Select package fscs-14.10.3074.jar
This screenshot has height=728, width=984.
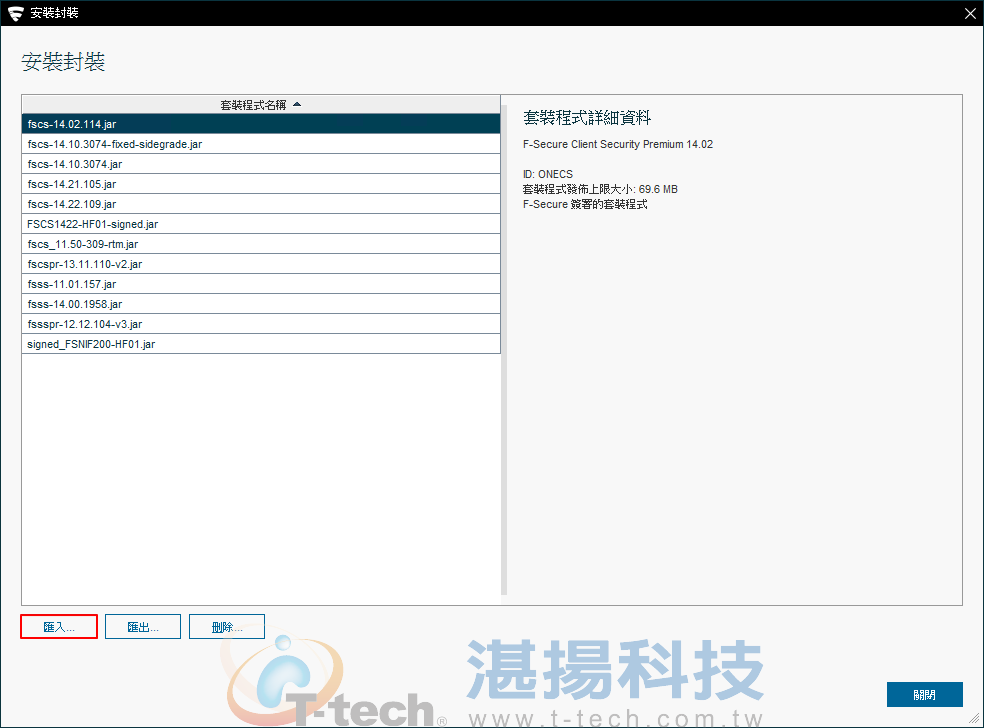tap(261, 164)
